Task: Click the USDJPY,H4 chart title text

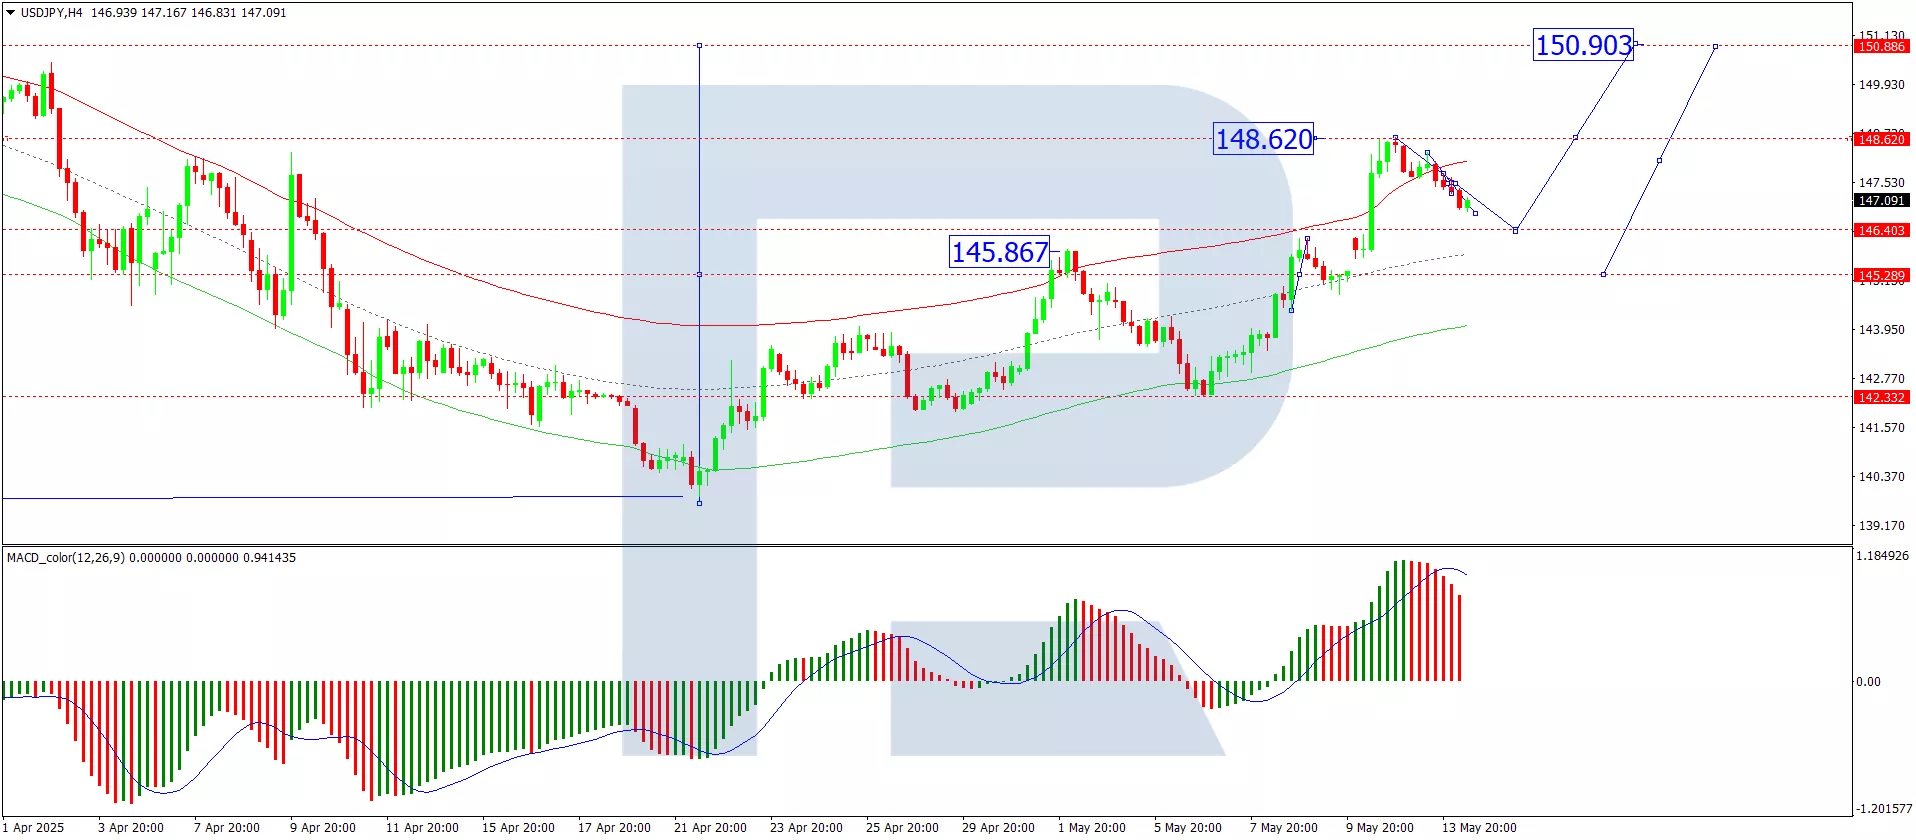Action: point(52,13)
